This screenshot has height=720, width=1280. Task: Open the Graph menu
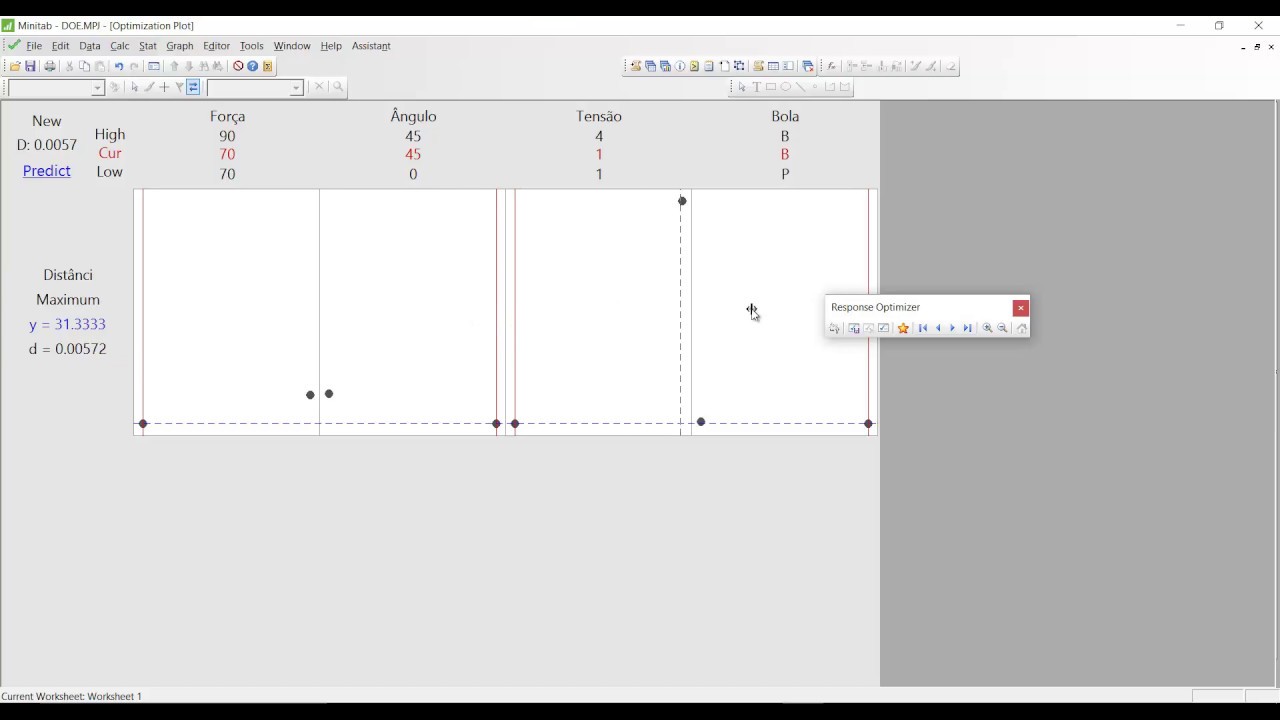point(180,46)
